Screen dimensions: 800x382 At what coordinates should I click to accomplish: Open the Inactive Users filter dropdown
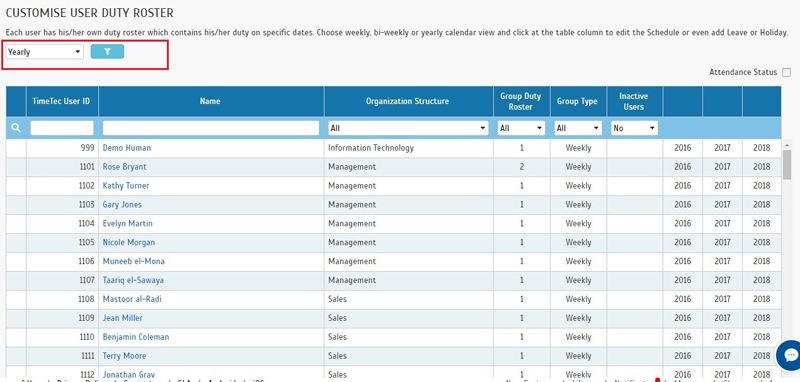[x=635, y=128]
